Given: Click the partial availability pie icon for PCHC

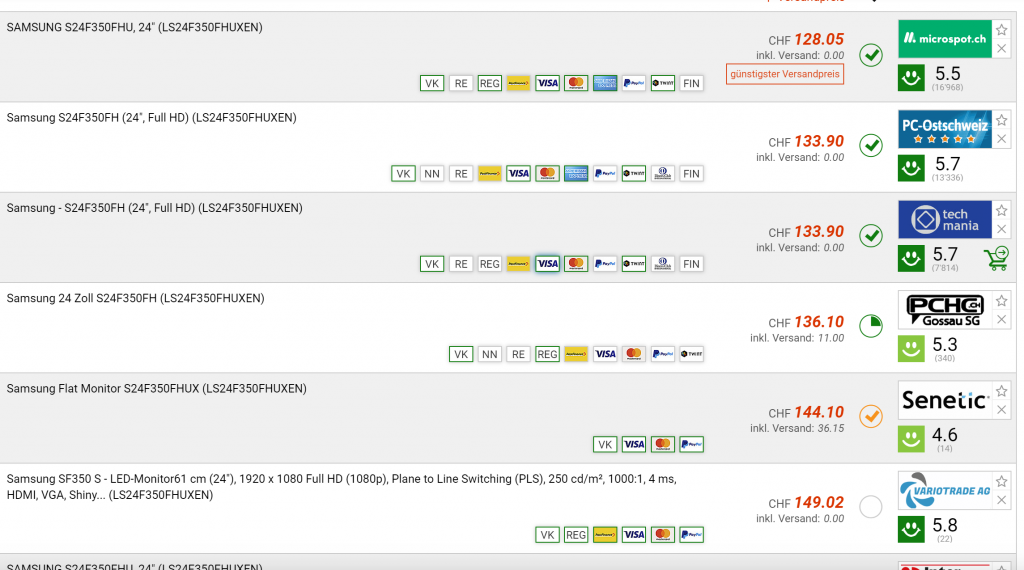Looking at the screenshot, I should point(871,326).
